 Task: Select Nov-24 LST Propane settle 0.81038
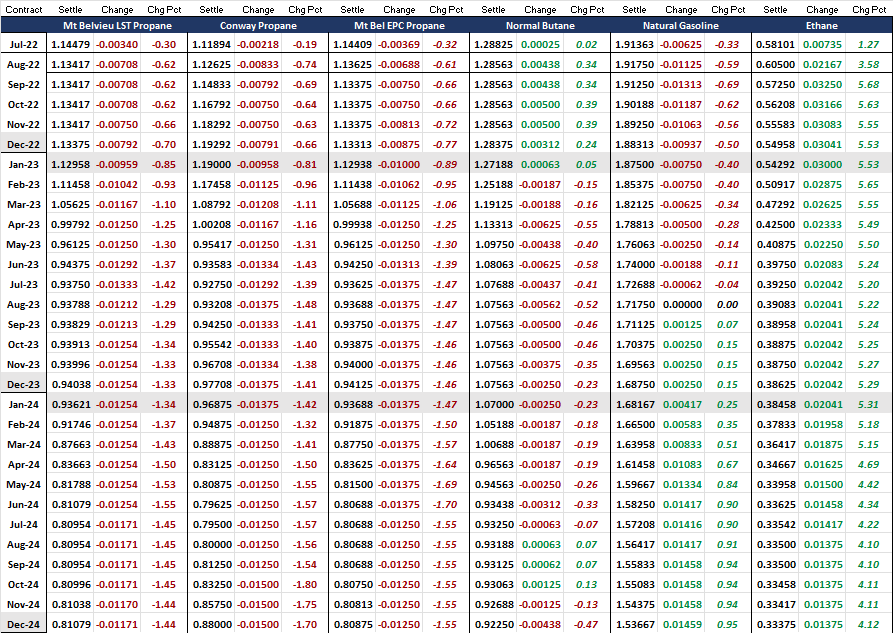(x=71, y=605)
